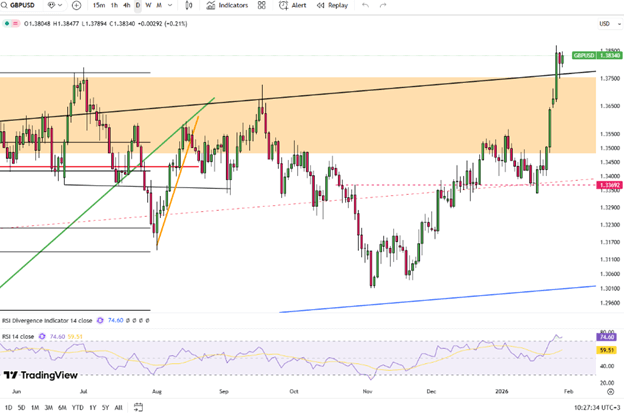Start Bar Replay mode
Viewport: 624px width, 414px height.
pos(332,6)
